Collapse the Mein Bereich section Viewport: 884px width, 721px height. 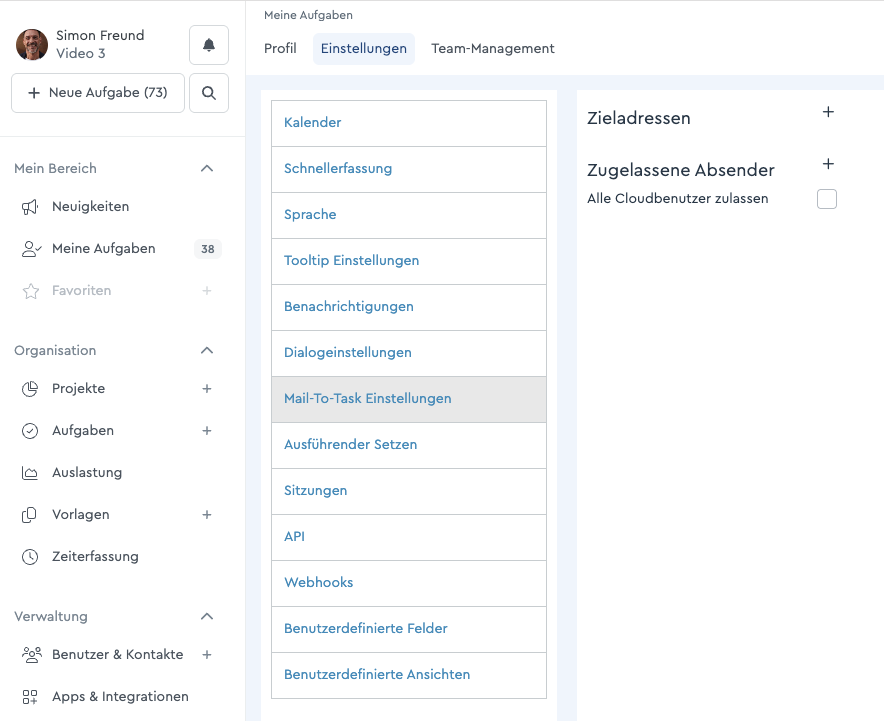[207, 169]
